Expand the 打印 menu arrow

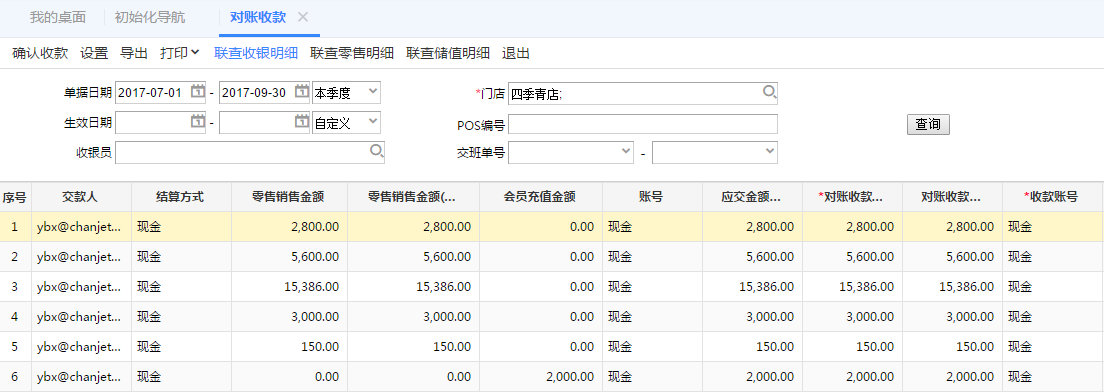[x=195, y=53]
